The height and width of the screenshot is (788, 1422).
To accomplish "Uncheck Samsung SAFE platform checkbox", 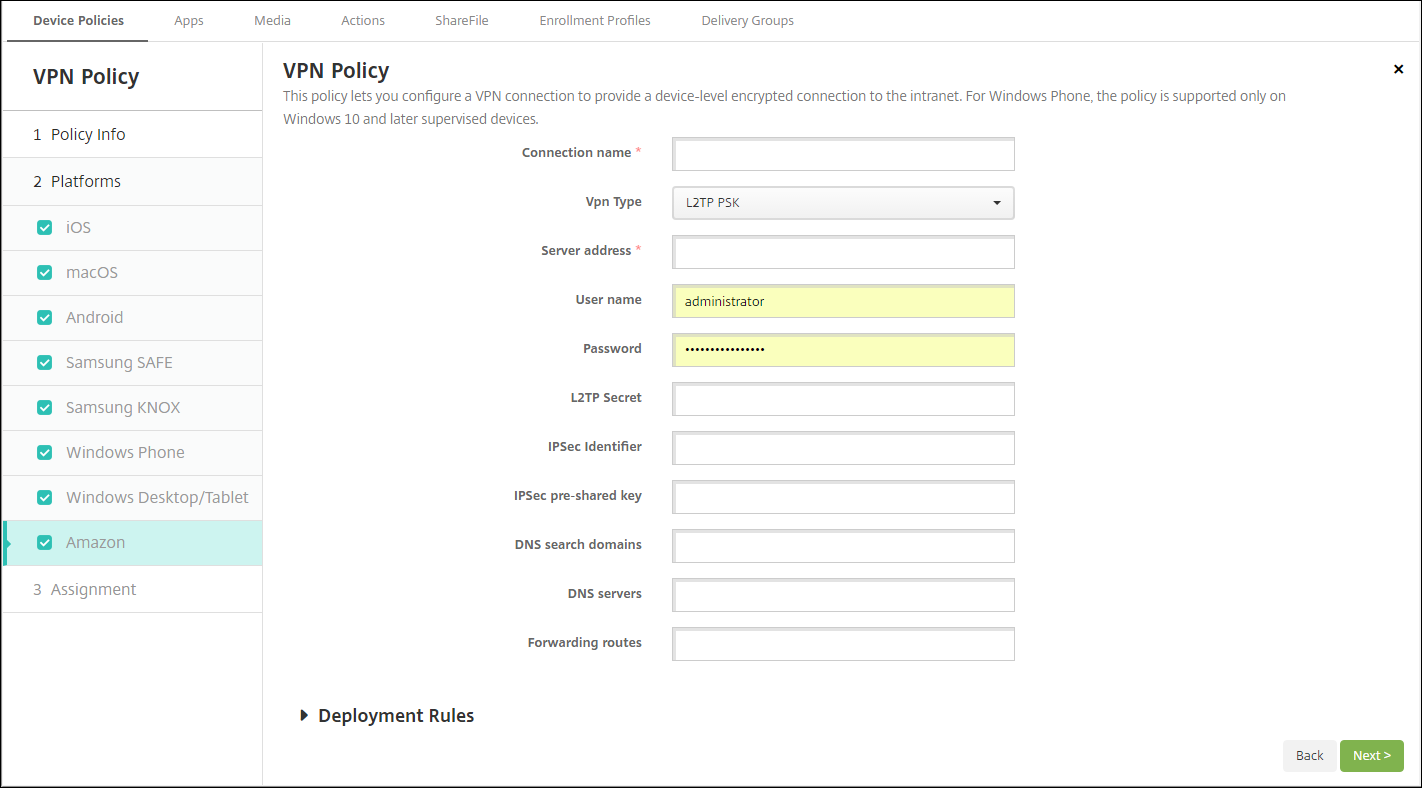I will pyautogui.click(x=44, y=363).
